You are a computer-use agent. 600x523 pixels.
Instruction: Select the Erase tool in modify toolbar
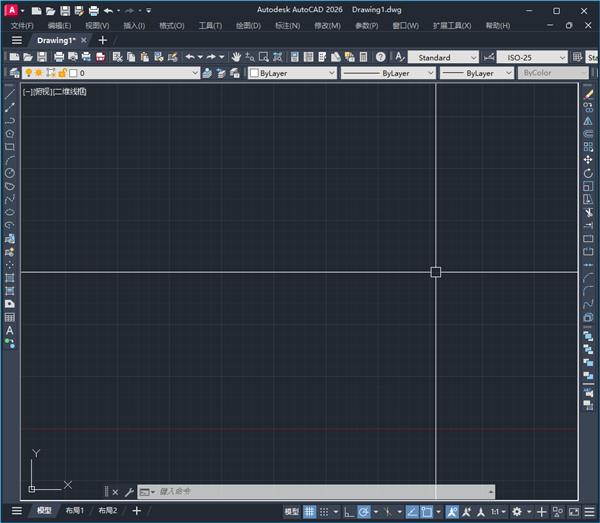588,94
